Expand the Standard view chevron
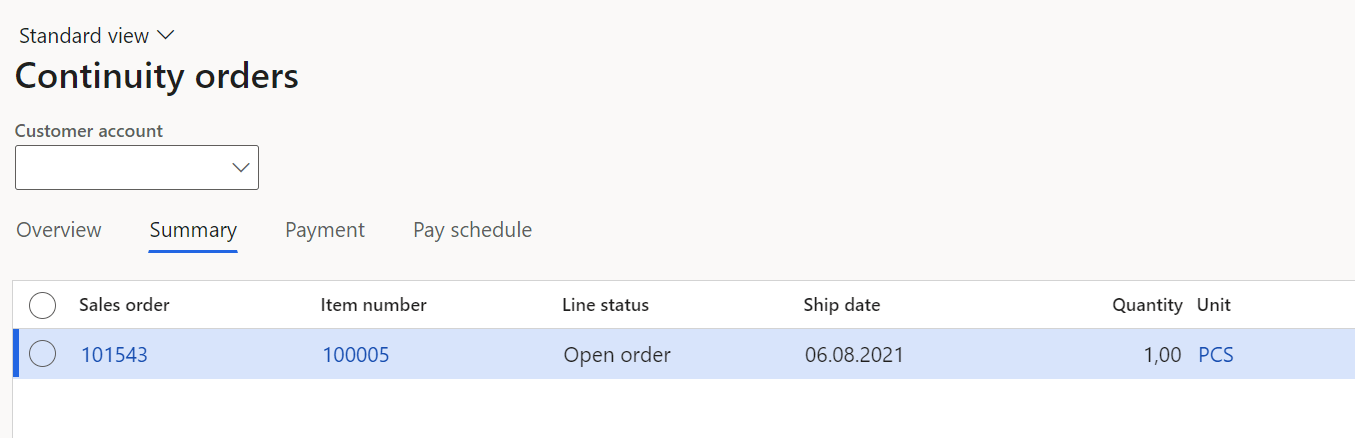 click(x=166, y=35)
